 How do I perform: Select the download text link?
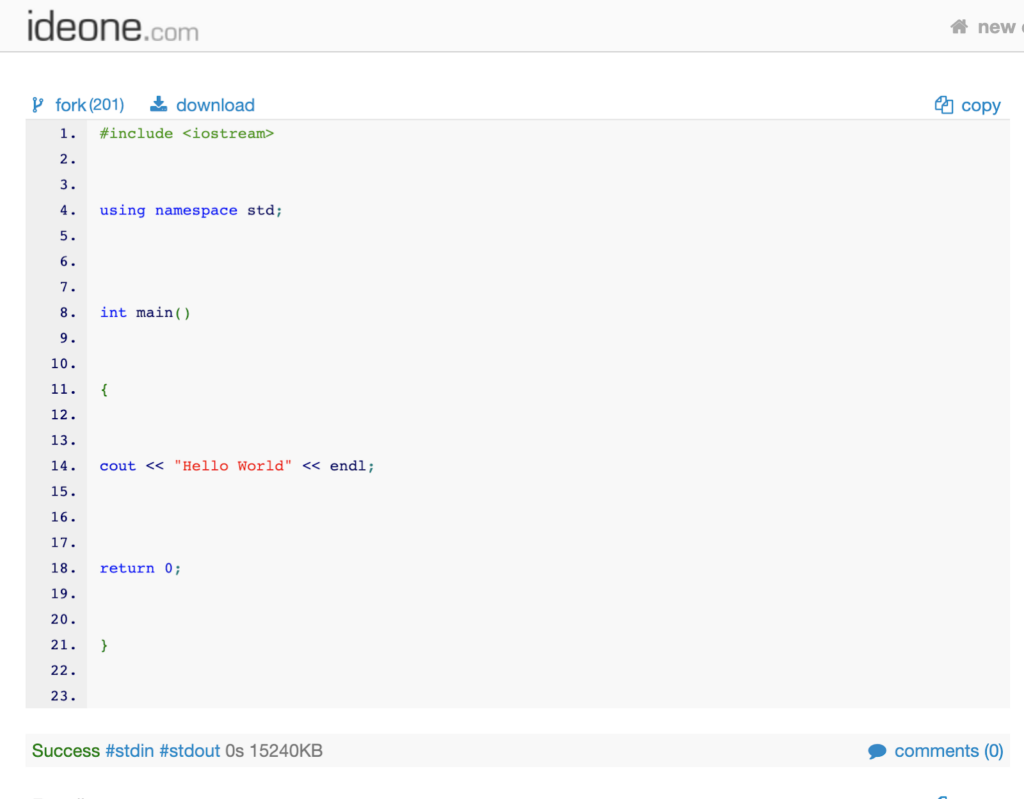coord(215,105)
